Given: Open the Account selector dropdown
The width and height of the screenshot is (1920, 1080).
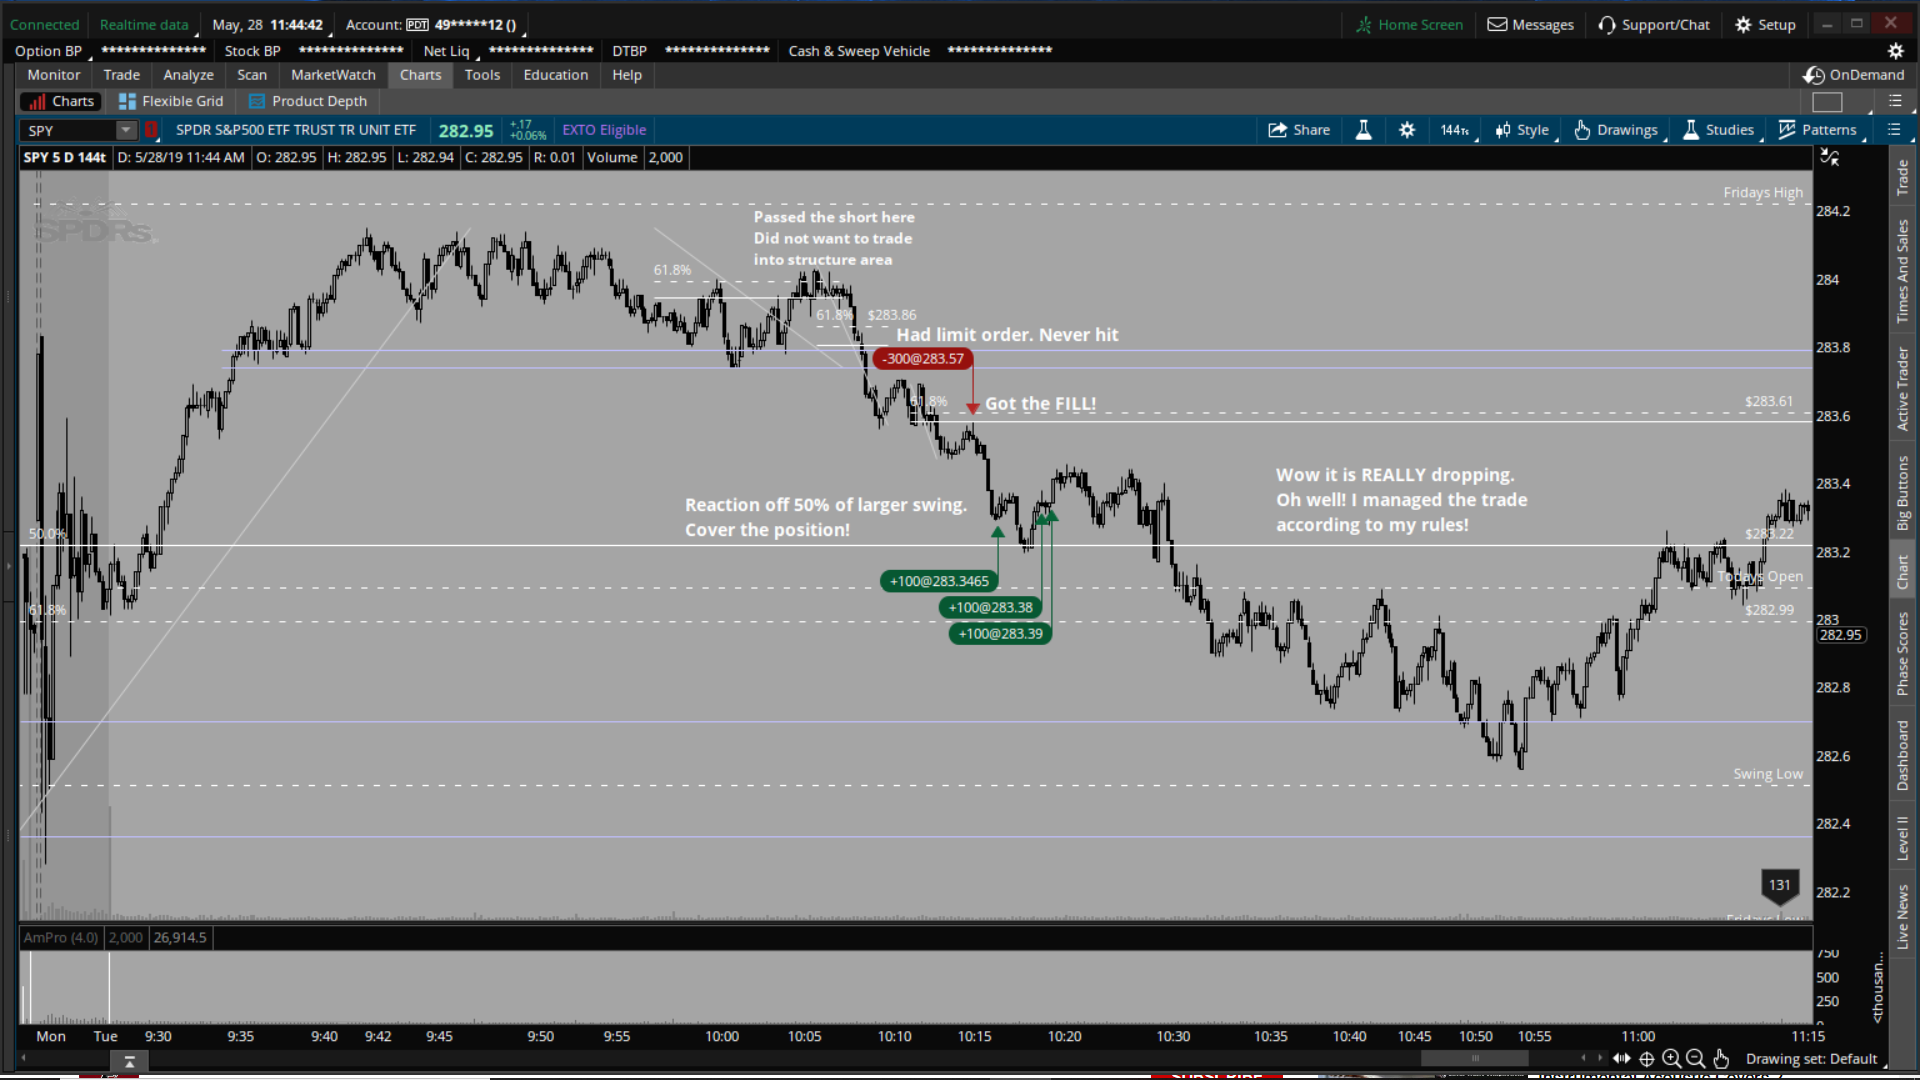Looking at the screenshot, I should [x=435, y=25].
